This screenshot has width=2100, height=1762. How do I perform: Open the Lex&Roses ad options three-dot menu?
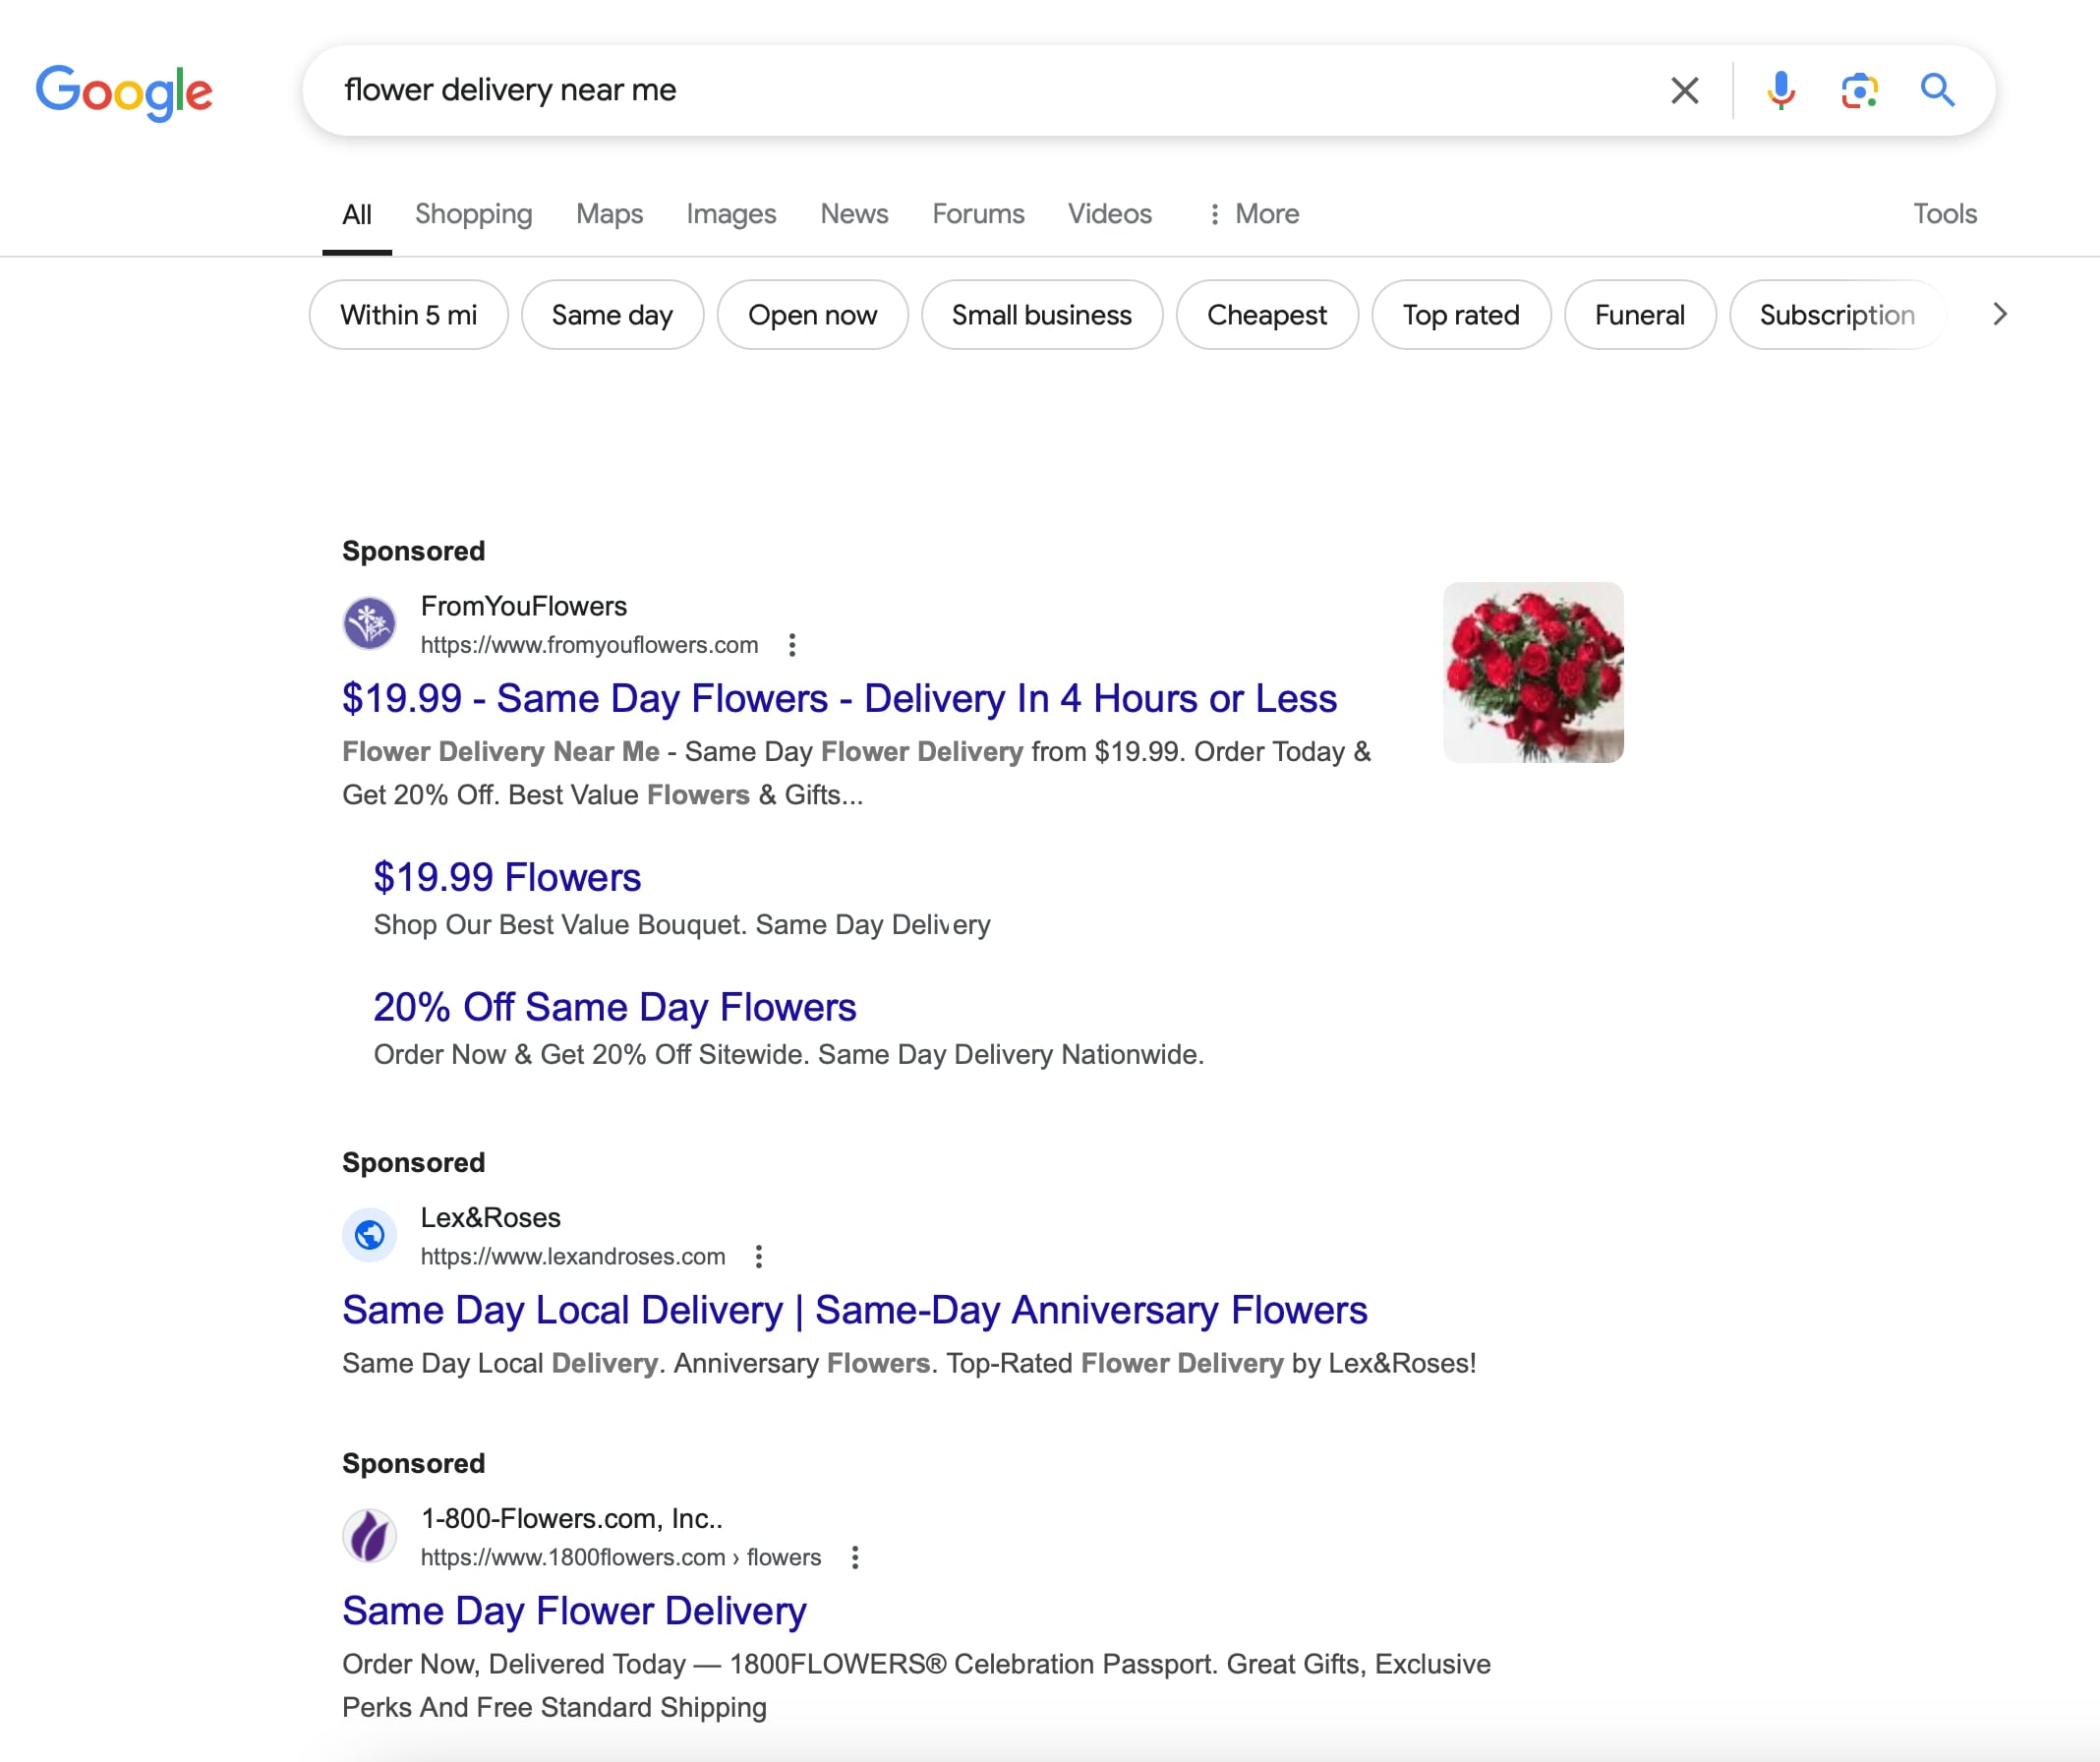(759, 1256)
